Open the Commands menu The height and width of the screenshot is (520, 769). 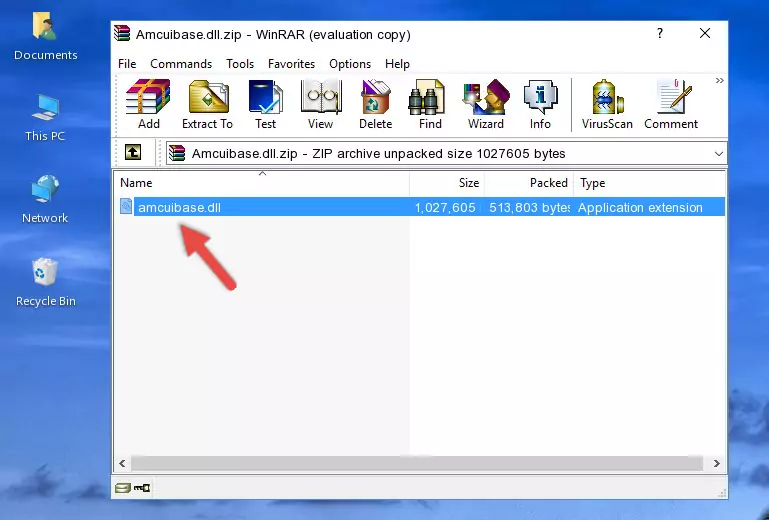point(181,64)
